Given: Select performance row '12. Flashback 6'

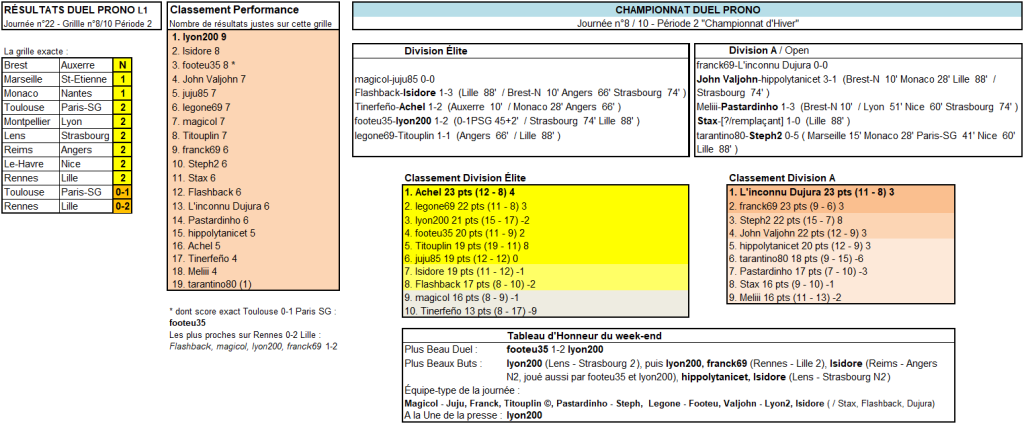Looking at the screenshot, I should point(253,192).
